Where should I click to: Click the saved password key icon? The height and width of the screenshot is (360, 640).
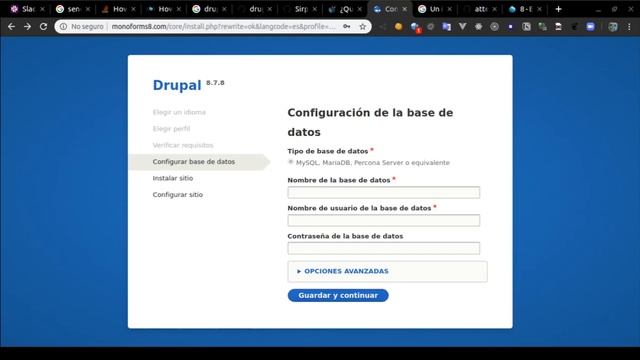pyautogui.click(x=347, y=27)
